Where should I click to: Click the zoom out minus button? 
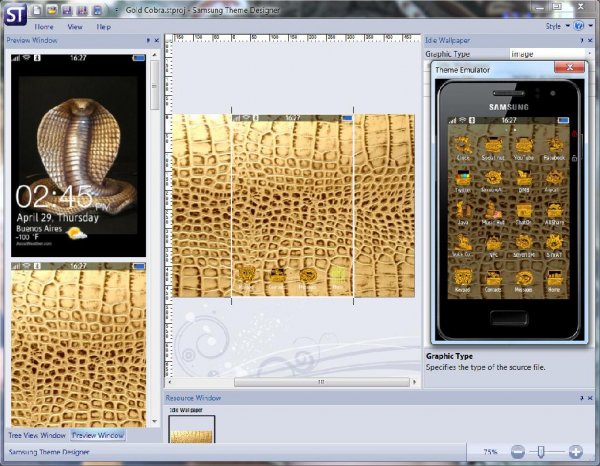(x=518, y=452)
